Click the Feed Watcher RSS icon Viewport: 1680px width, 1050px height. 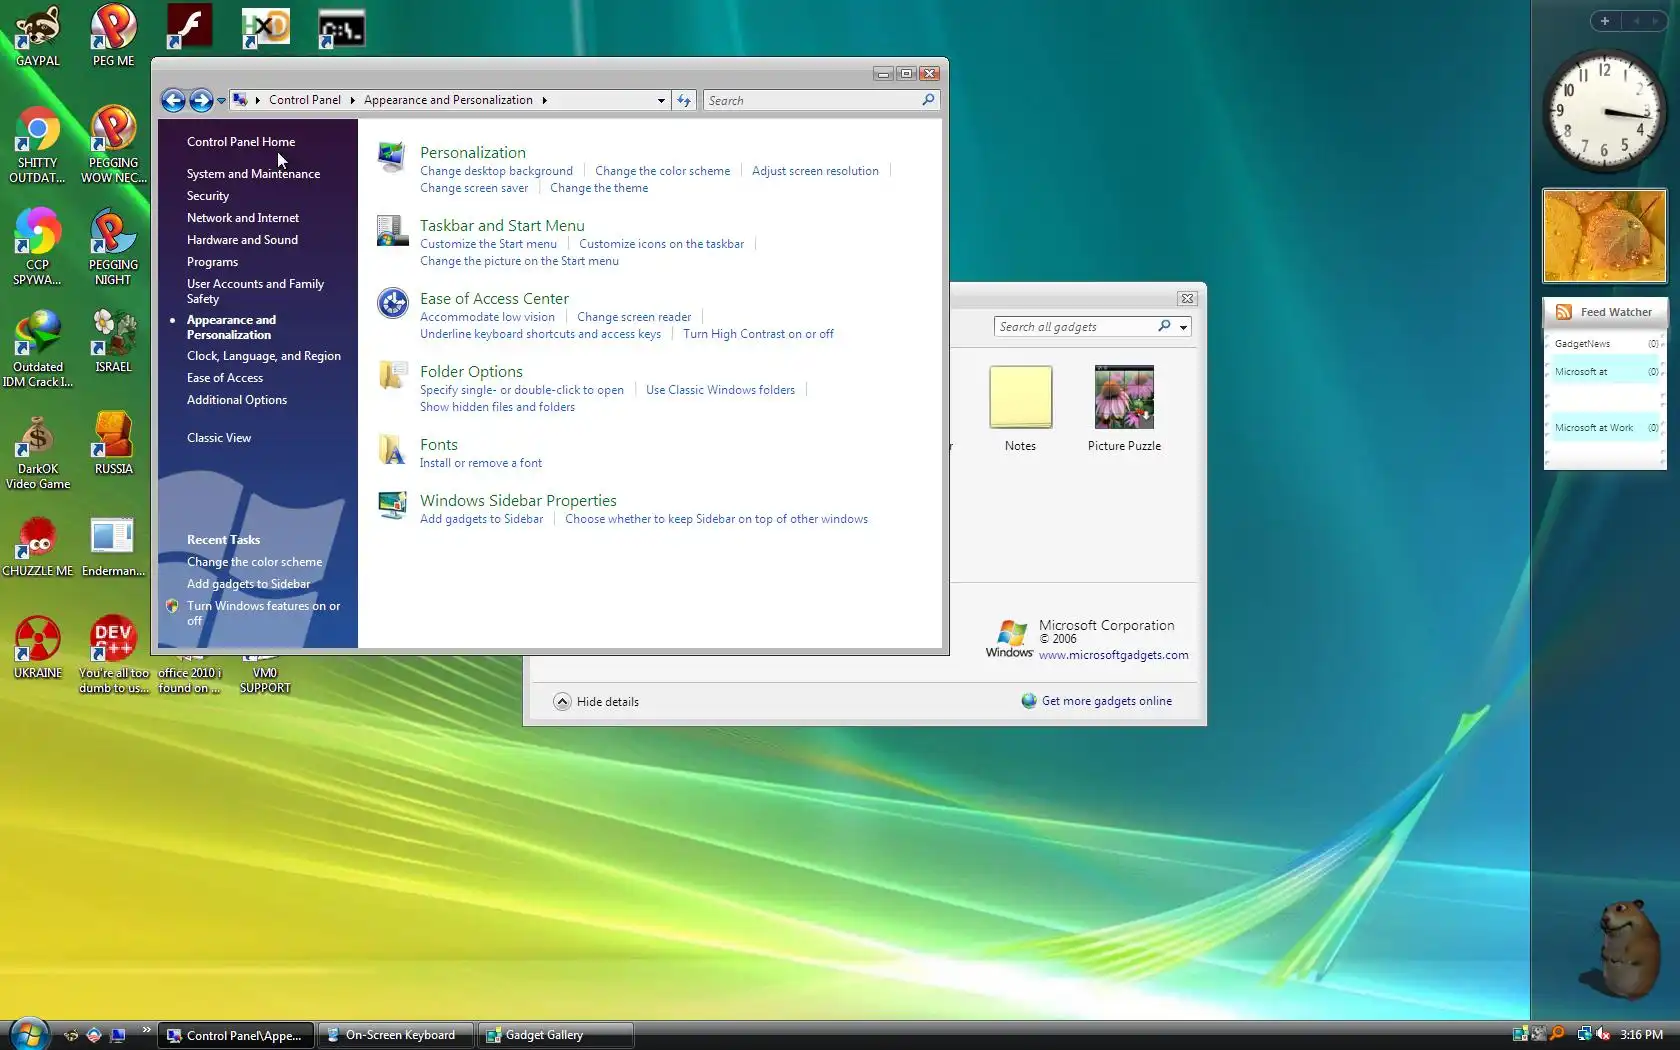[x=1564, y=312]
